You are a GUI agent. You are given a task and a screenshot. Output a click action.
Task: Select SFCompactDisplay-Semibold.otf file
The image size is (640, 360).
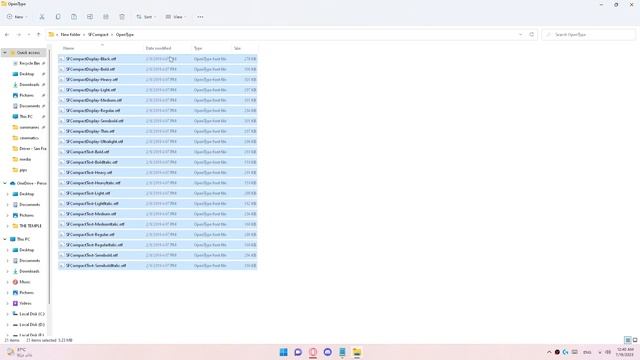pos(158,121)
